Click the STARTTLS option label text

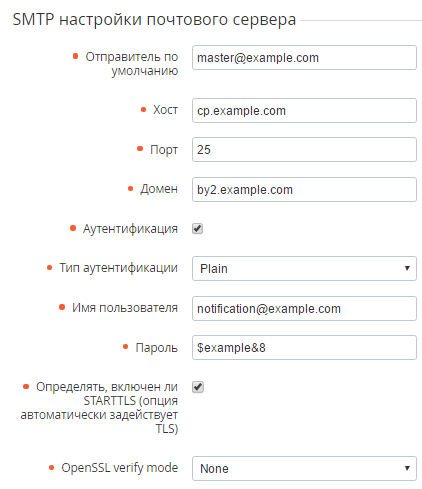(99, 408)
